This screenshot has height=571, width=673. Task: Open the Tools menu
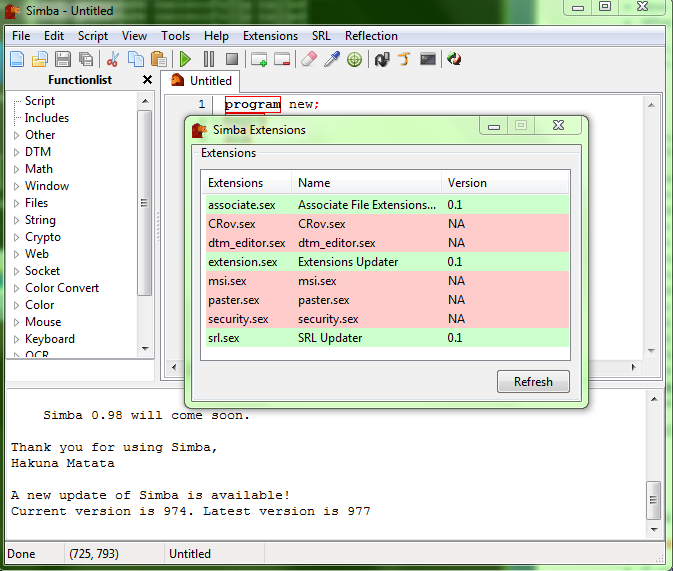point(176,36)
